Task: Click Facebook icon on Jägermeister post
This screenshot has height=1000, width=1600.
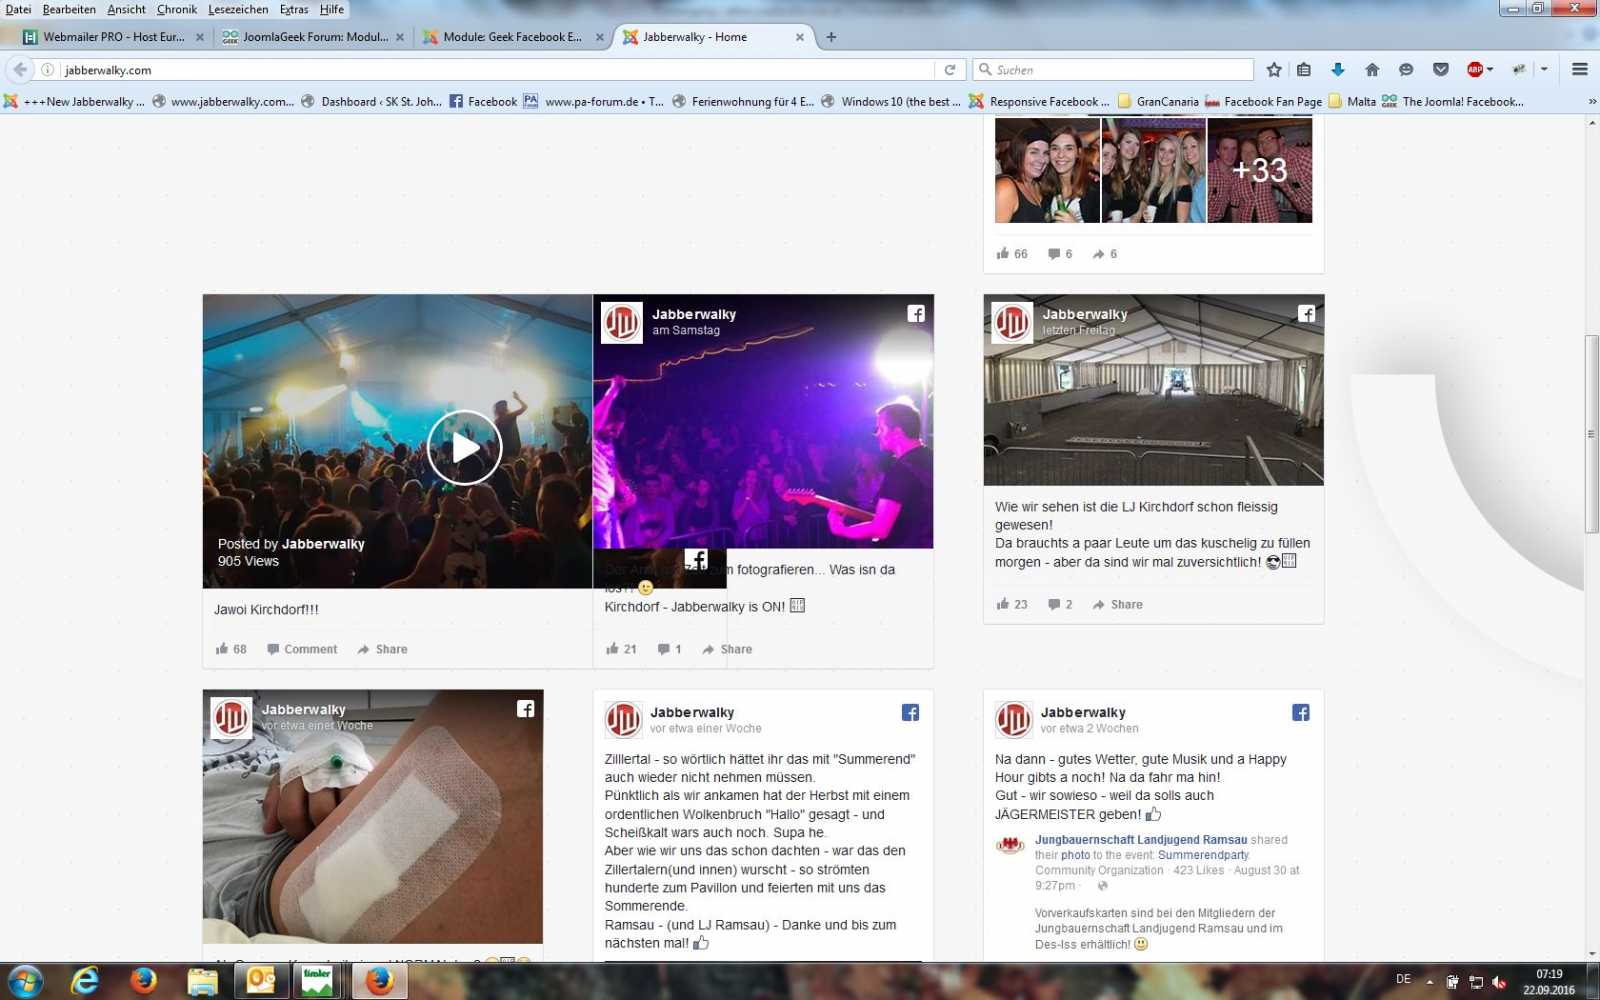Action: coord(1300,712)
